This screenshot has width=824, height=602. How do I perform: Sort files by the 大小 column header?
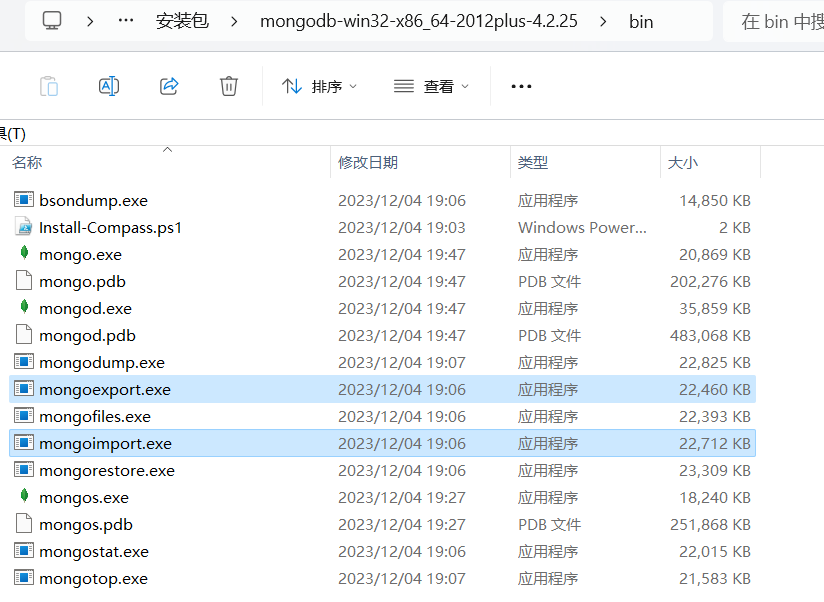click(683, 162)
